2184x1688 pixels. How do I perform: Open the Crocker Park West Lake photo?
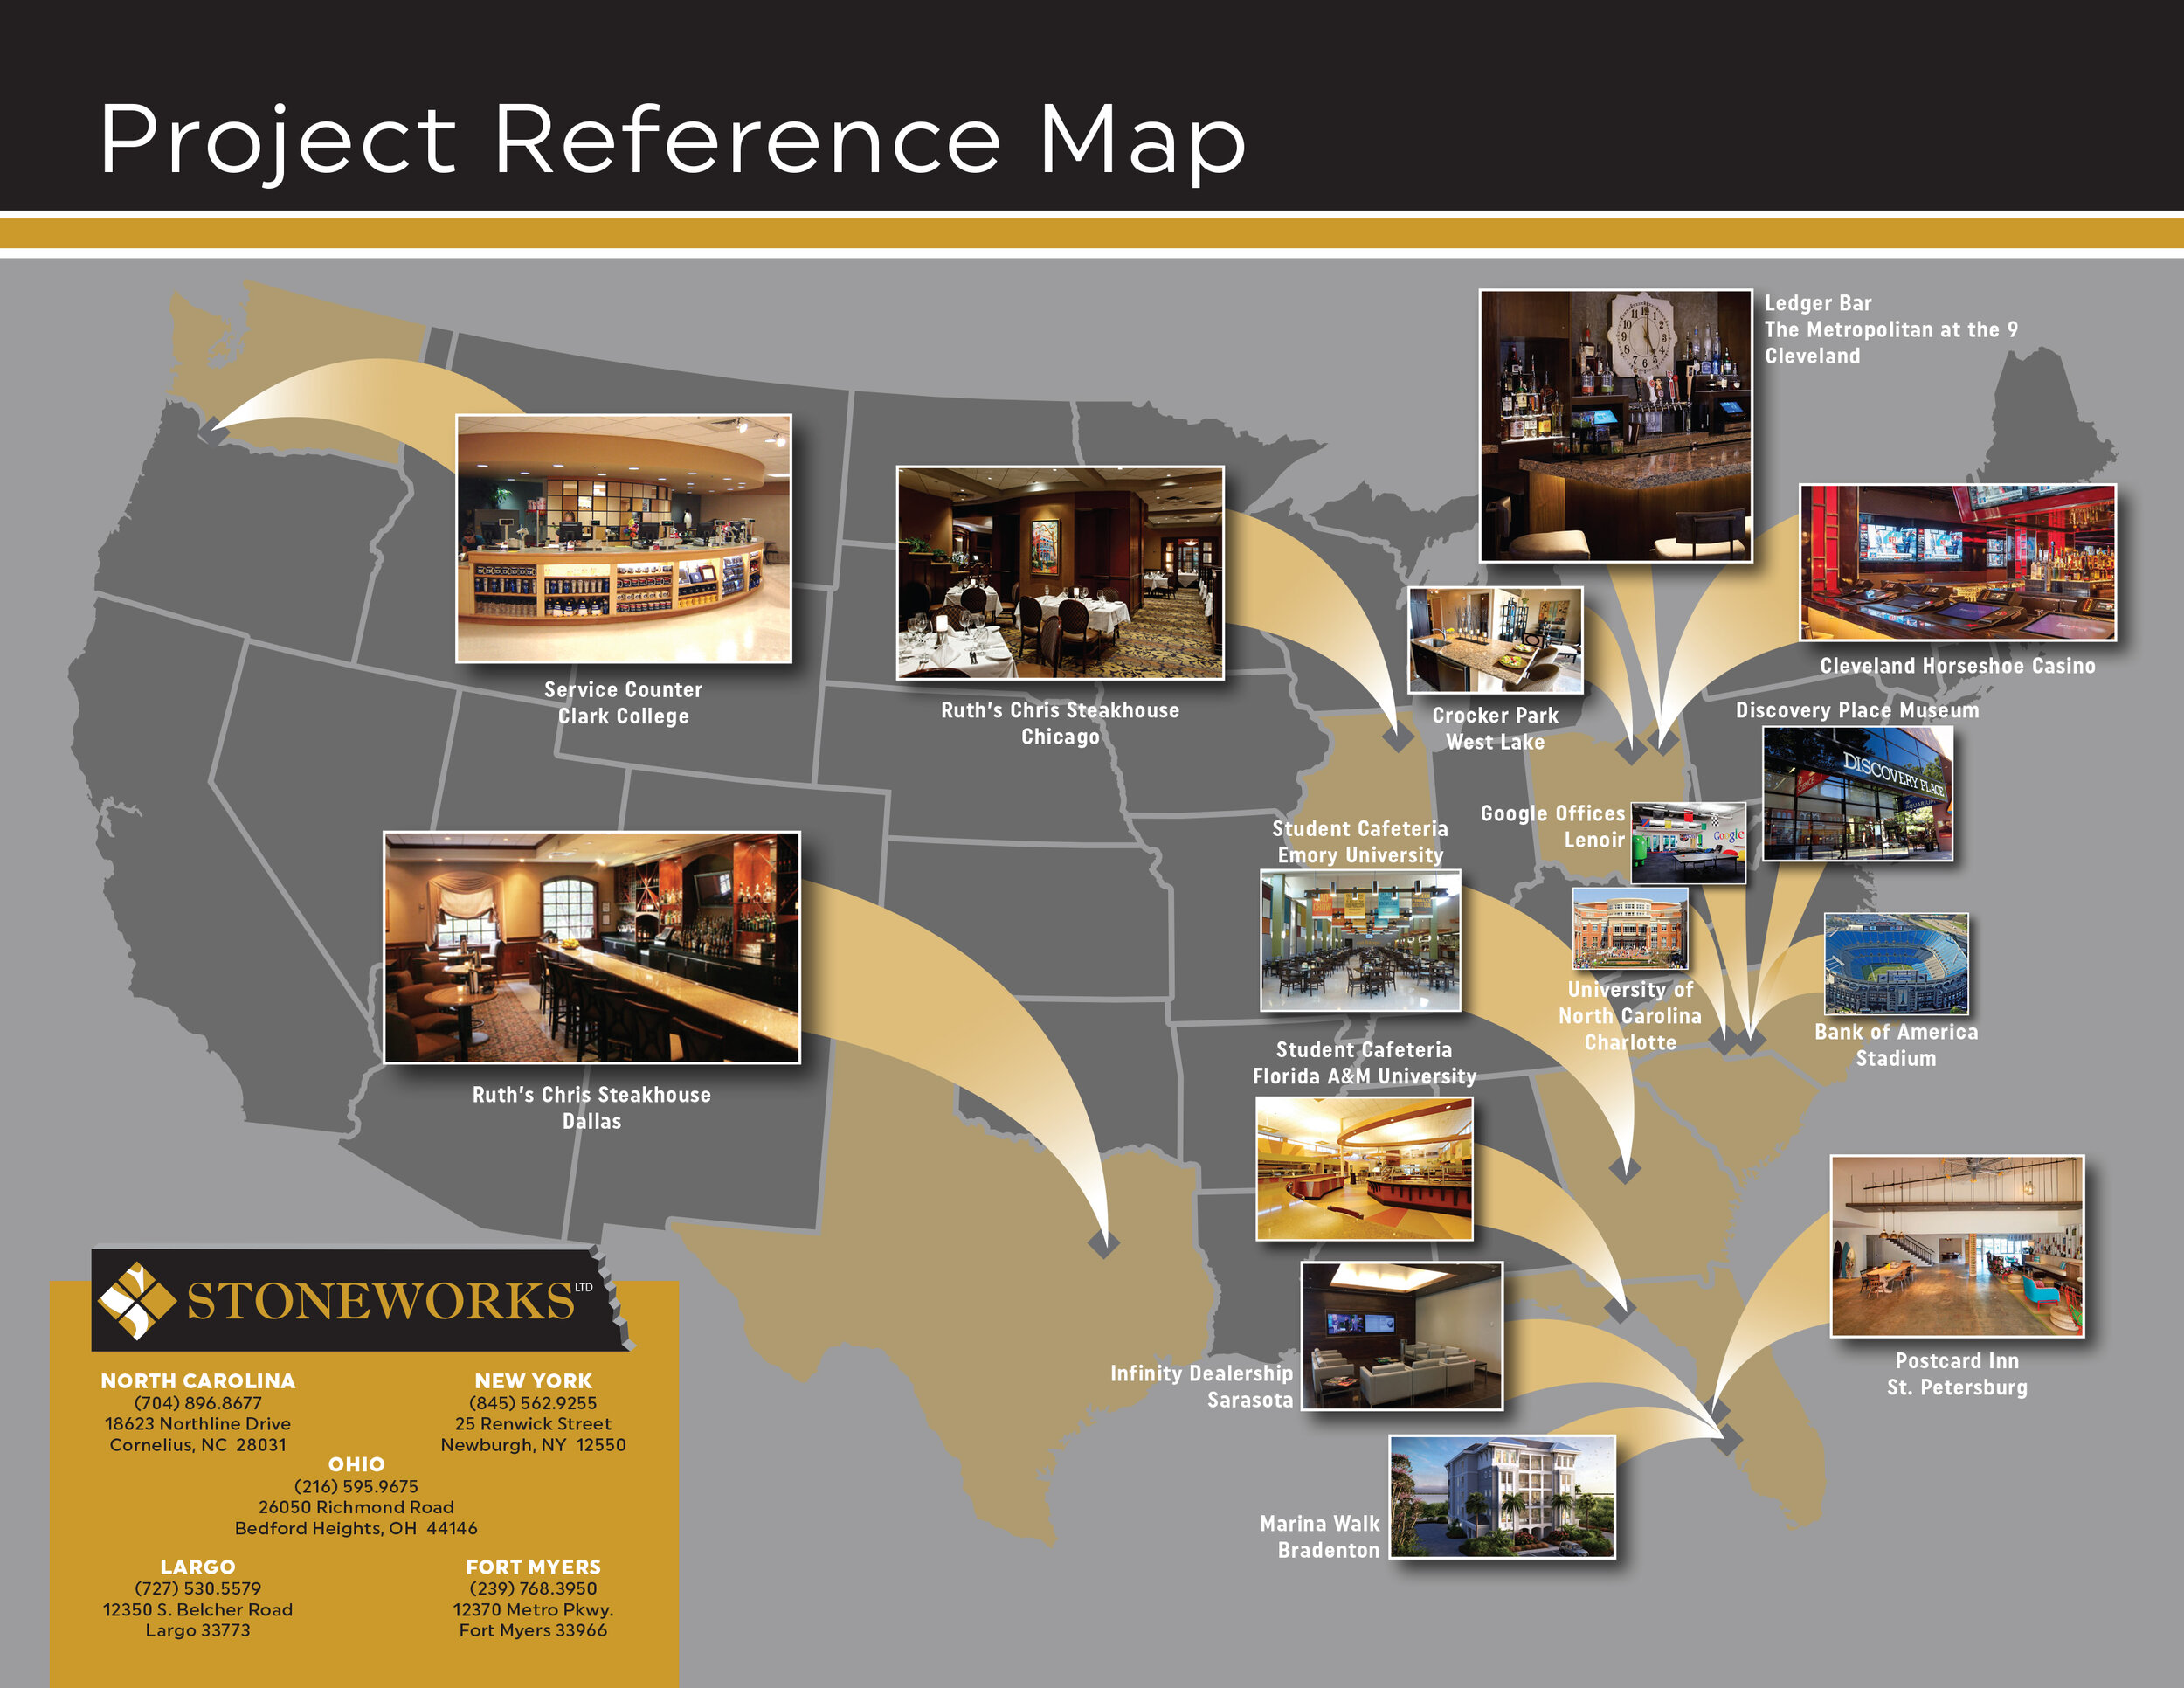click(x=1495, y=640)
